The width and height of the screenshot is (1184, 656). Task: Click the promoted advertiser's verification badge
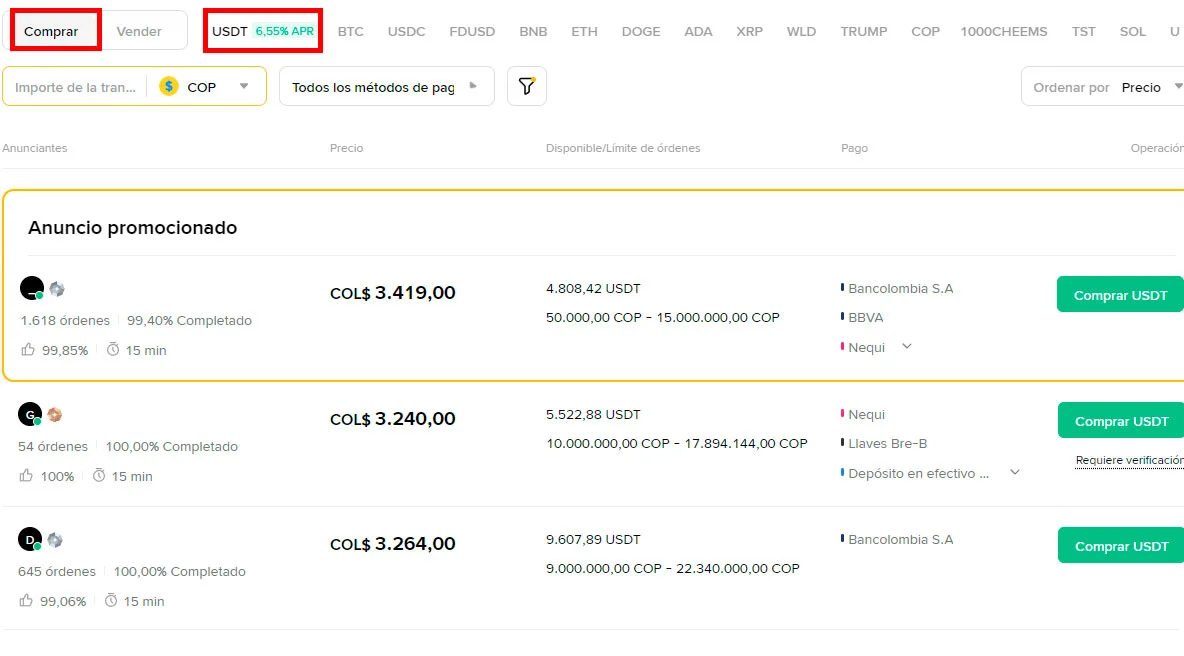coord(57,289)
